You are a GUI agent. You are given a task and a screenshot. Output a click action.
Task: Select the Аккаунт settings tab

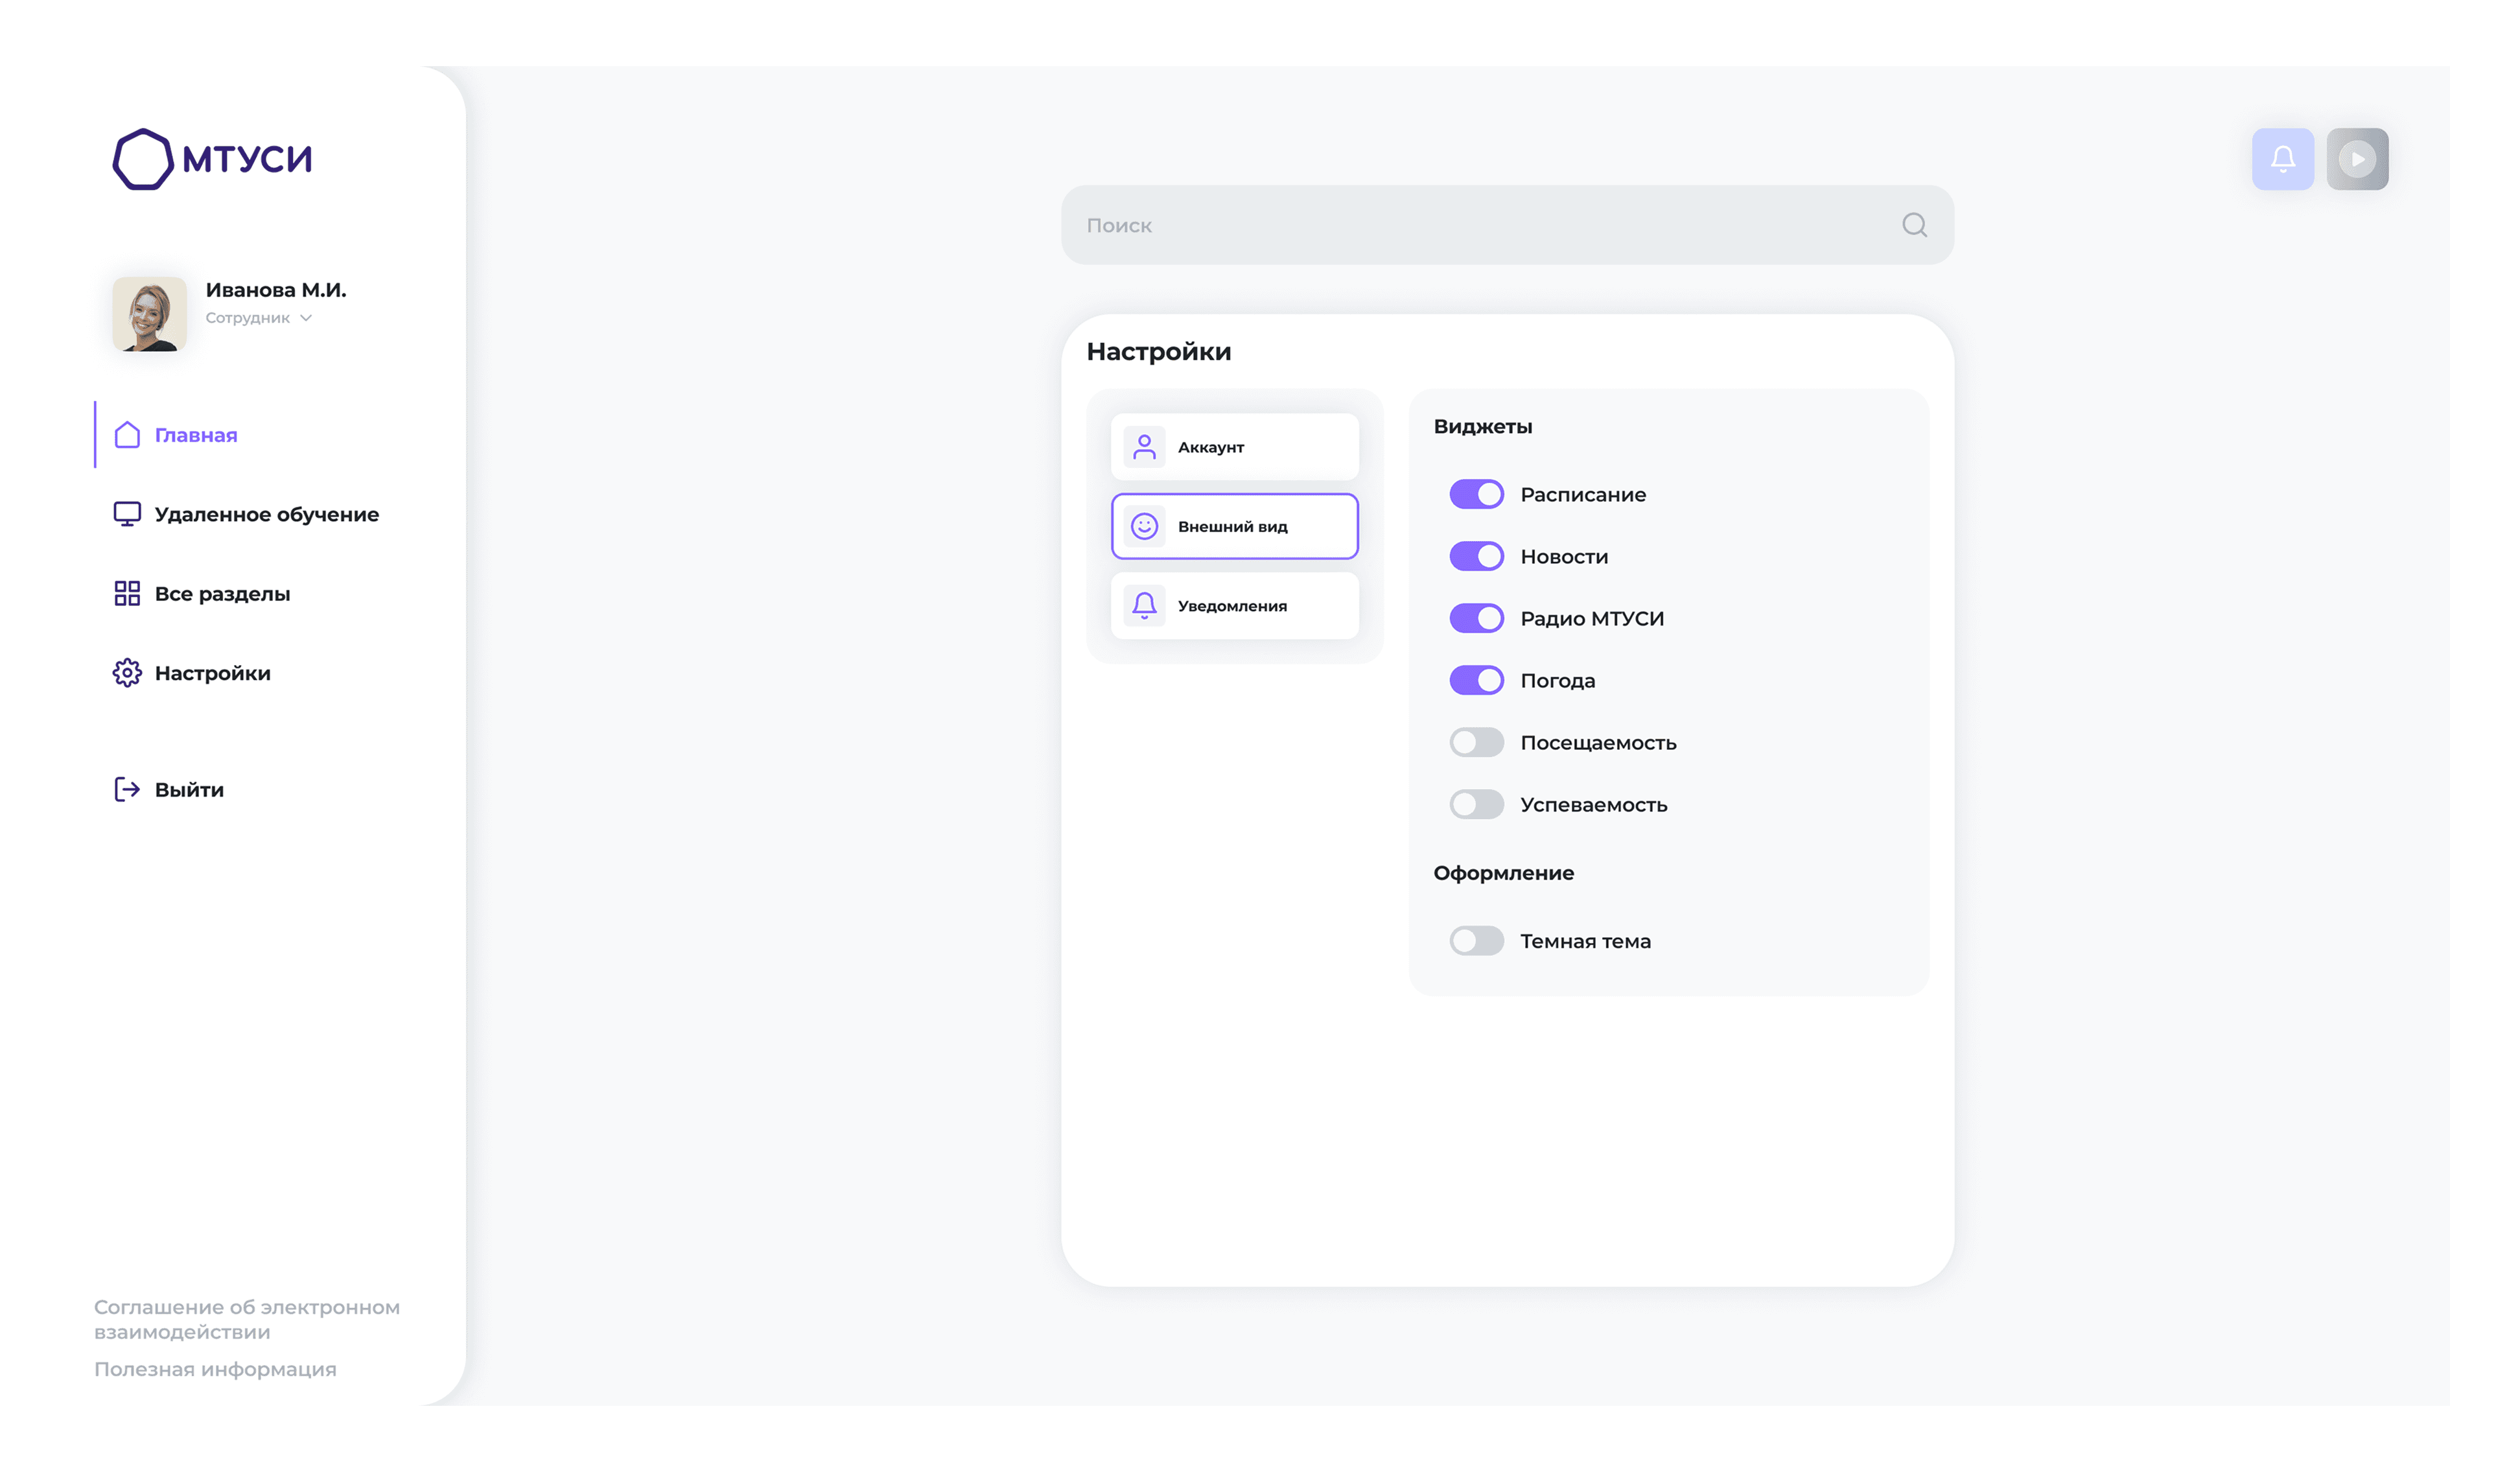coord(1234,447)
